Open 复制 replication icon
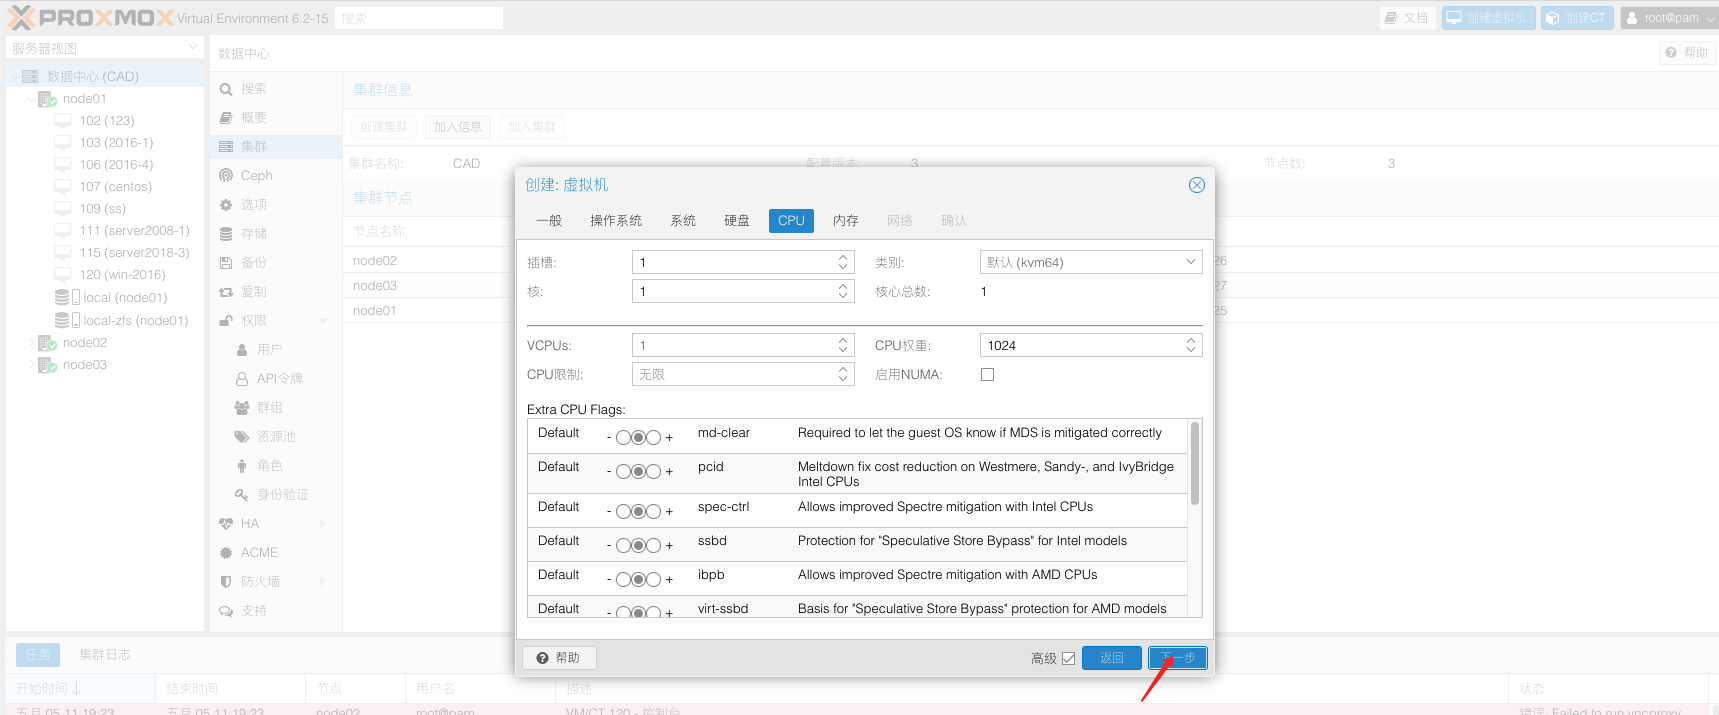 tap(226, 292)
